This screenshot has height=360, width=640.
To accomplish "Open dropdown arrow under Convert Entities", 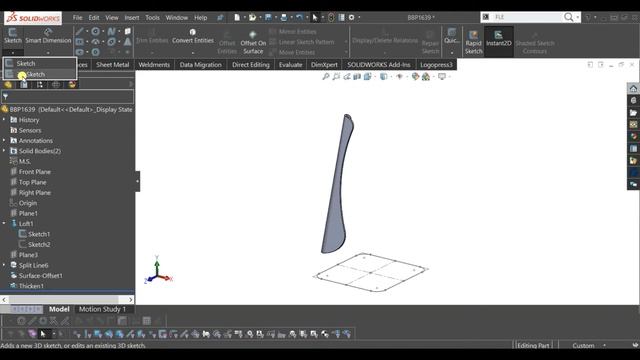I will pyautogui.click(x=193, y=52).
